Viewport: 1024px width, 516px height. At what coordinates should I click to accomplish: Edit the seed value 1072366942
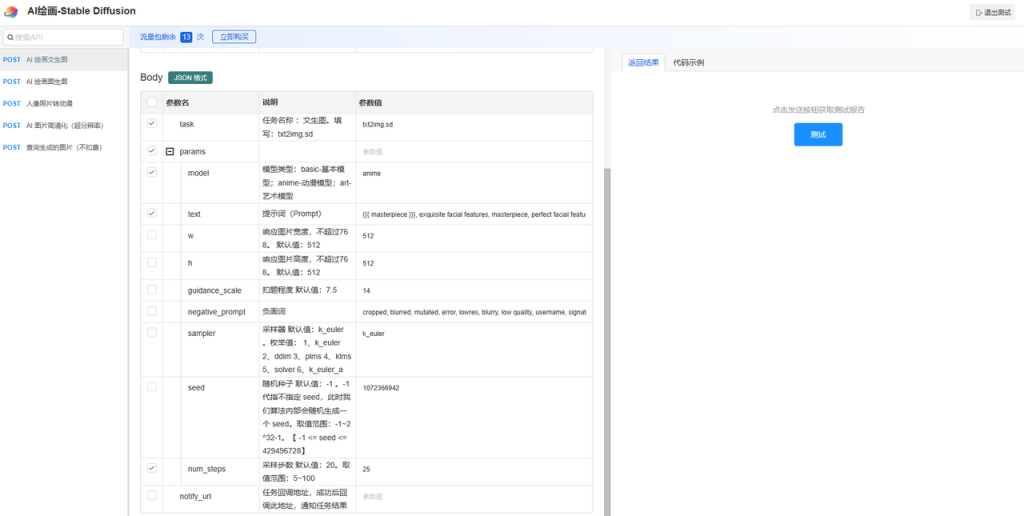pos(473,388)
